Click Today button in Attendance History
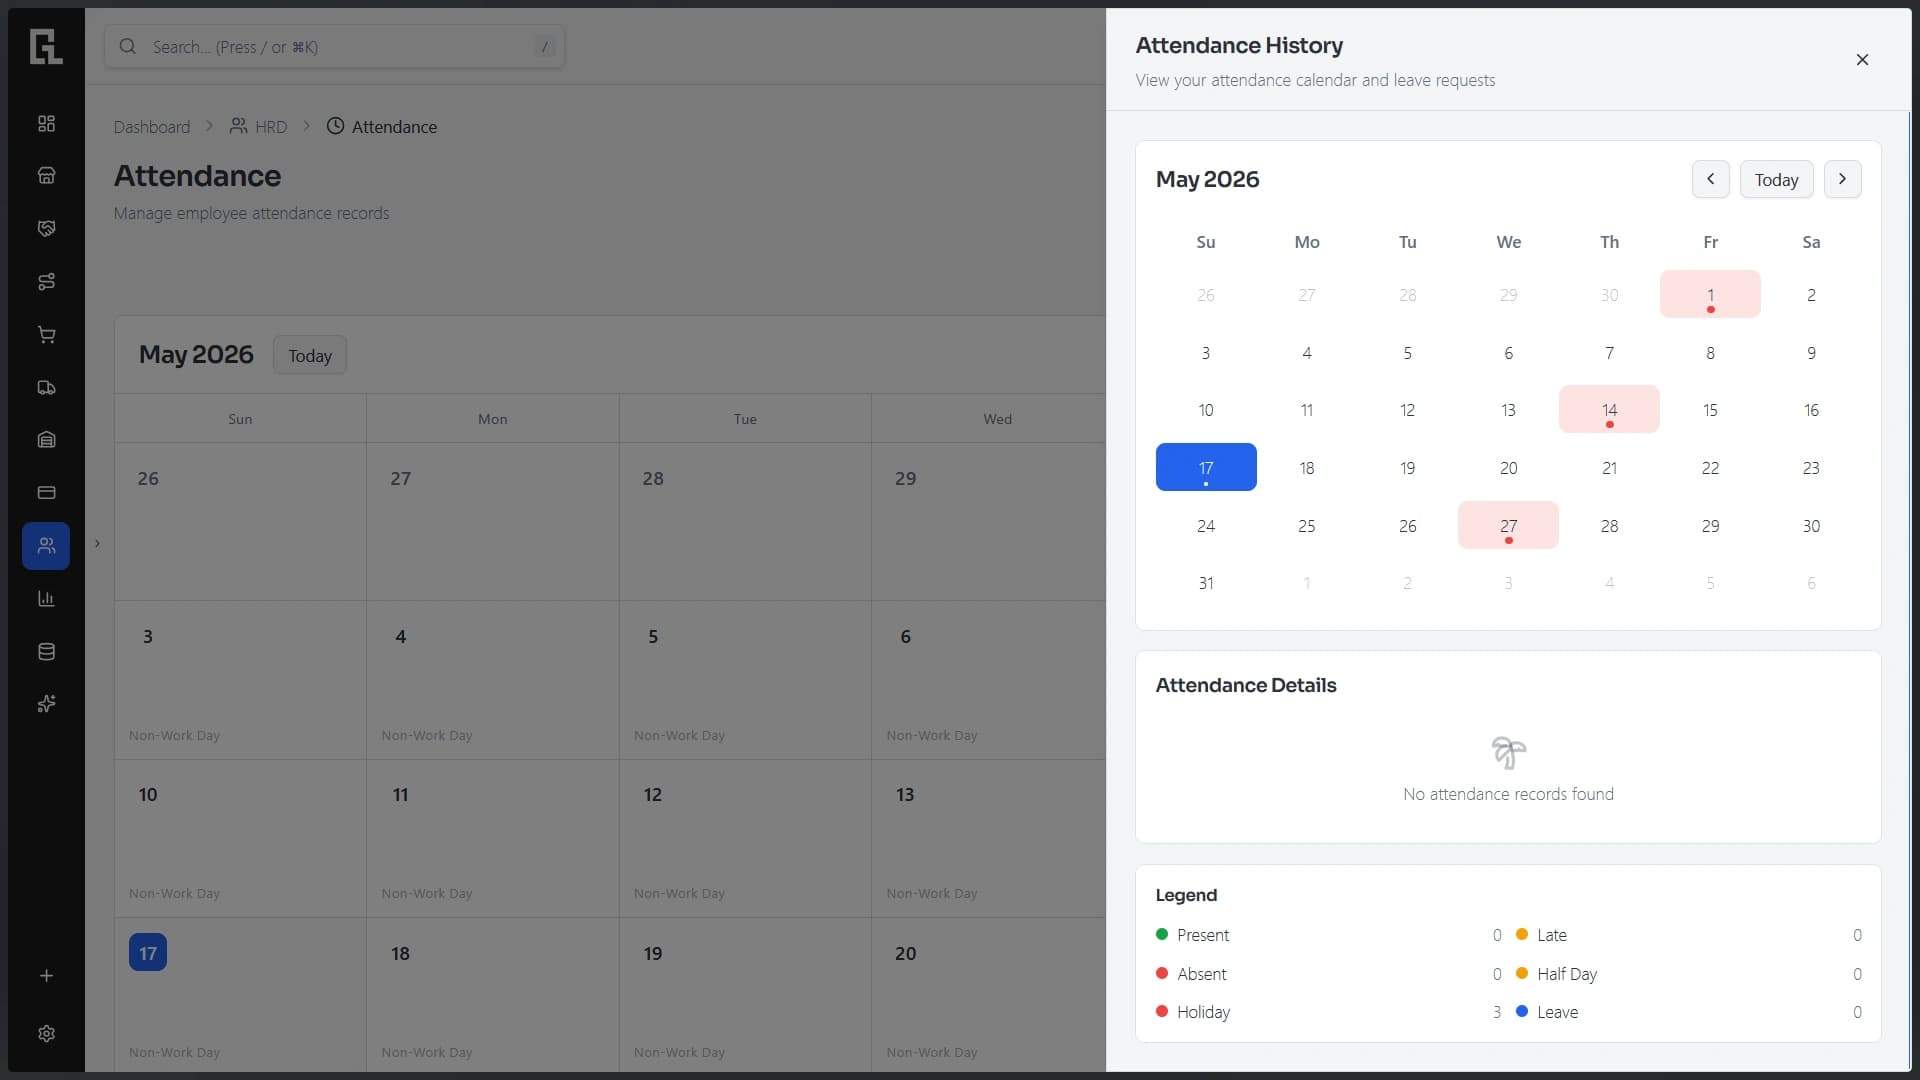Viewport: 1920px width, 1080px height. coord(1776,180)
